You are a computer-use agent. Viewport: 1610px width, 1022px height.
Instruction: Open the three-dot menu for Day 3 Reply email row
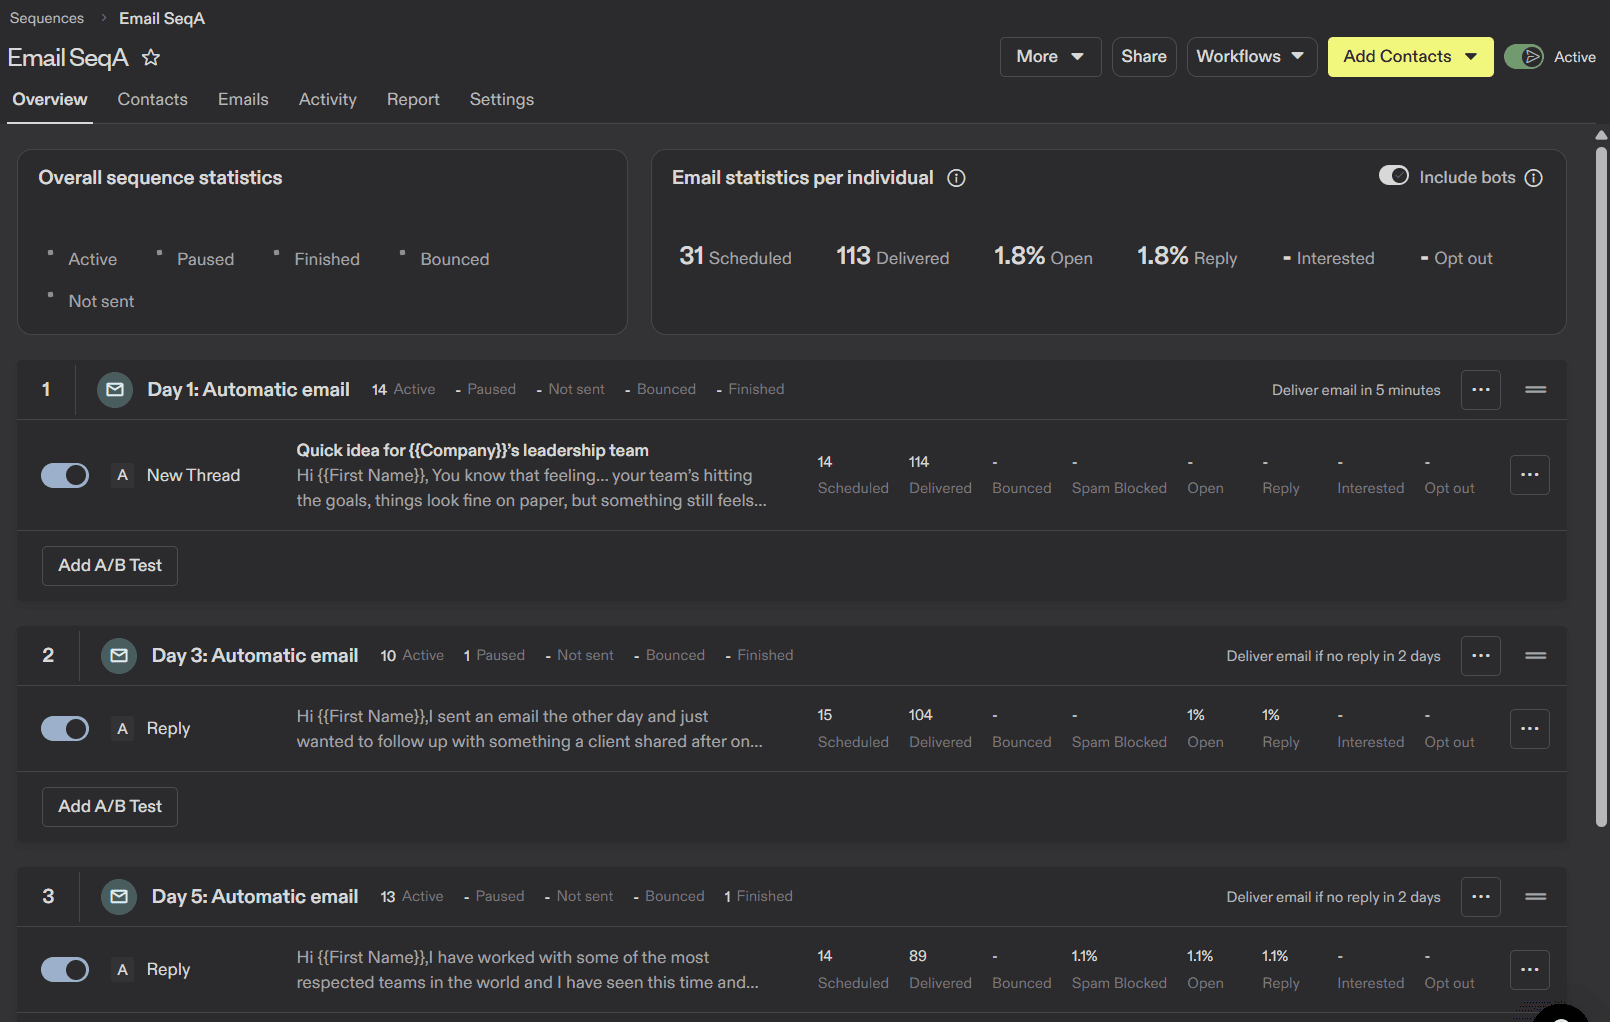point(1530,729)
